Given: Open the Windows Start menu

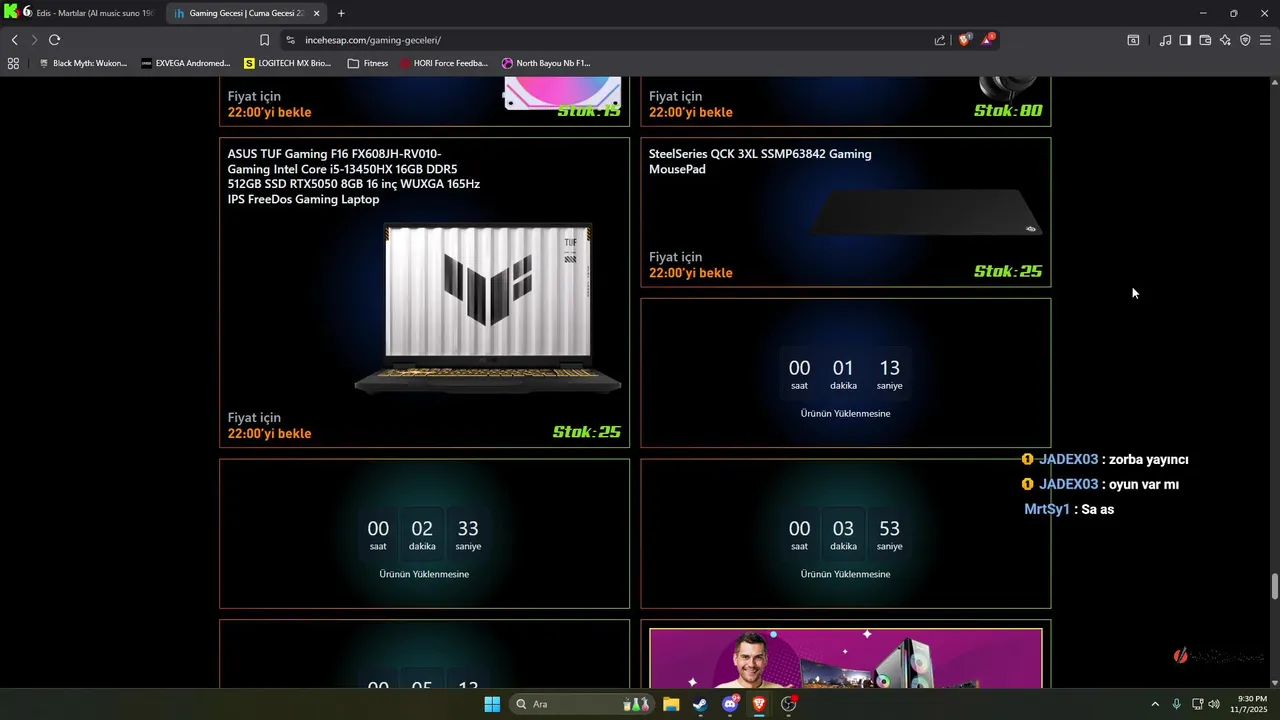Looking at the screenshot, I should [492, 704].
